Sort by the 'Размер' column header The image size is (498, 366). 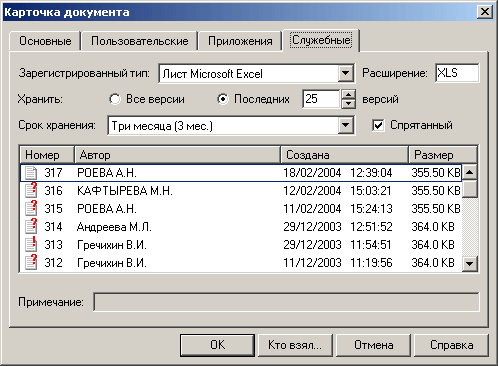pyautogui.click(x=443, y=155)
